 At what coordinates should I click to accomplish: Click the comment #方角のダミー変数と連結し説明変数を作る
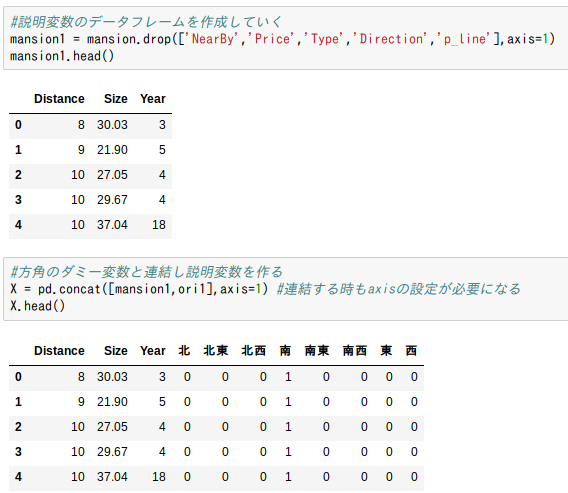click(x=146, y=272)
